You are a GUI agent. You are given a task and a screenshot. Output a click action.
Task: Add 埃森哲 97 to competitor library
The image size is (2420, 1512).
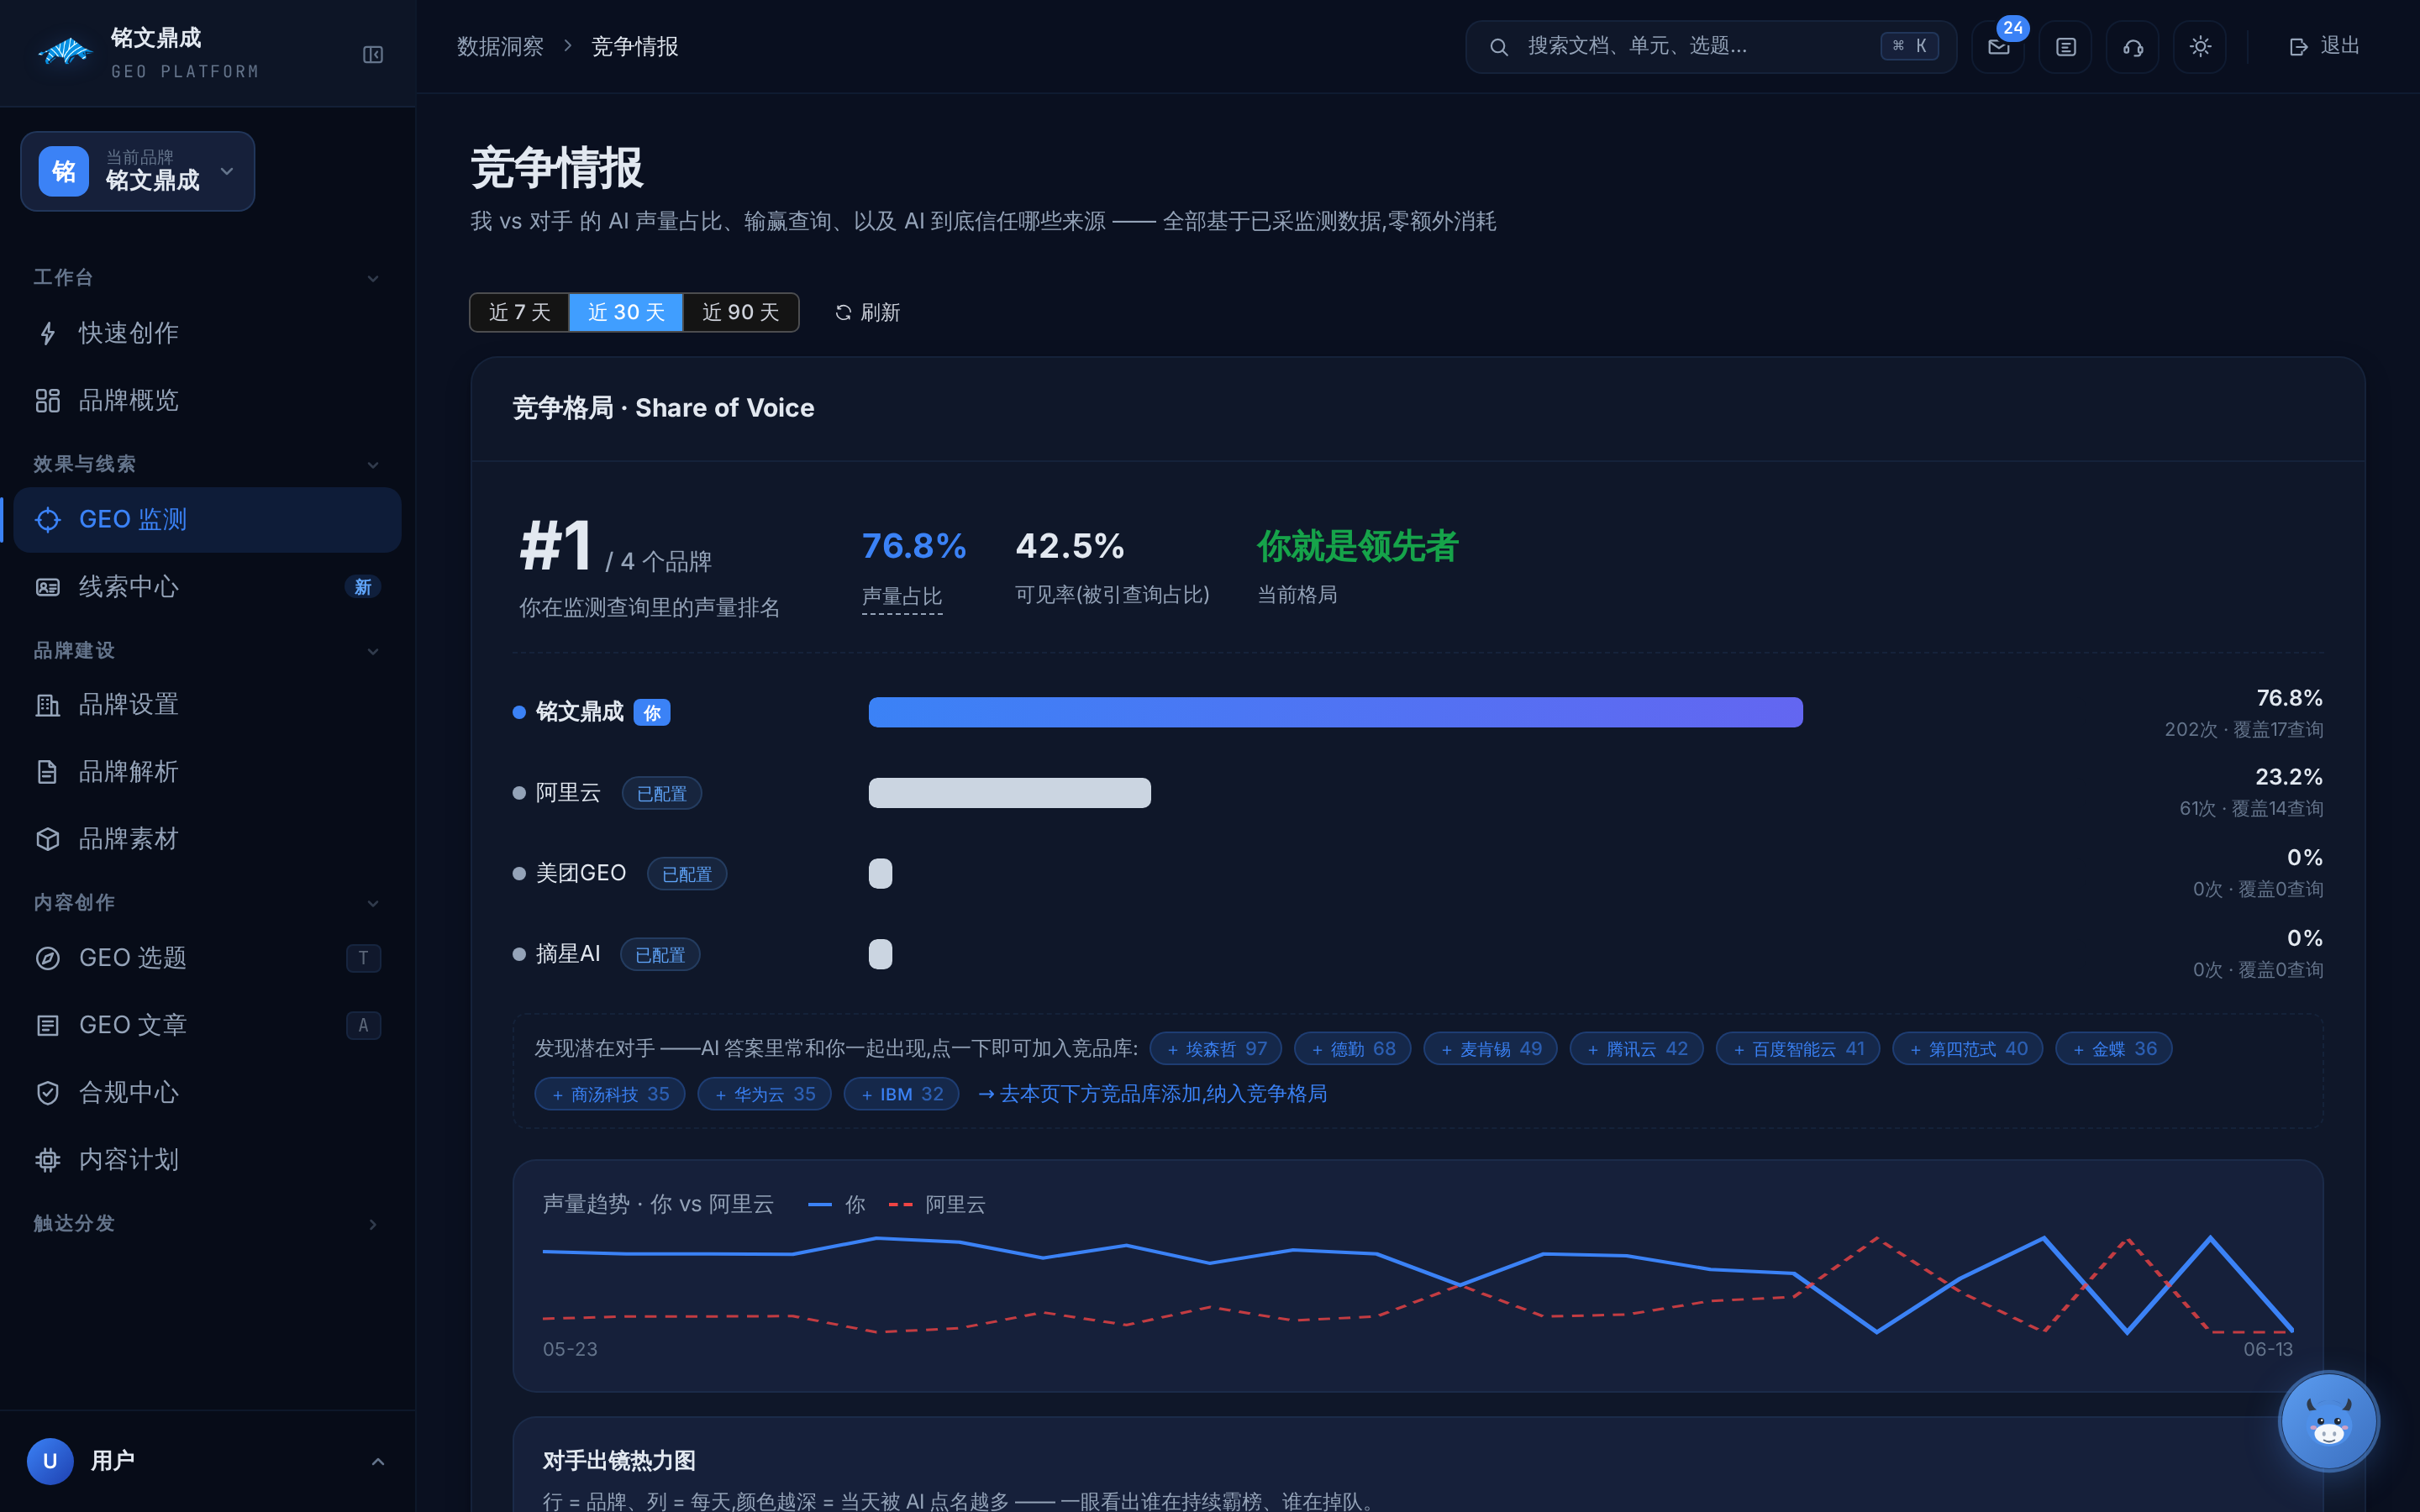1216,1049
